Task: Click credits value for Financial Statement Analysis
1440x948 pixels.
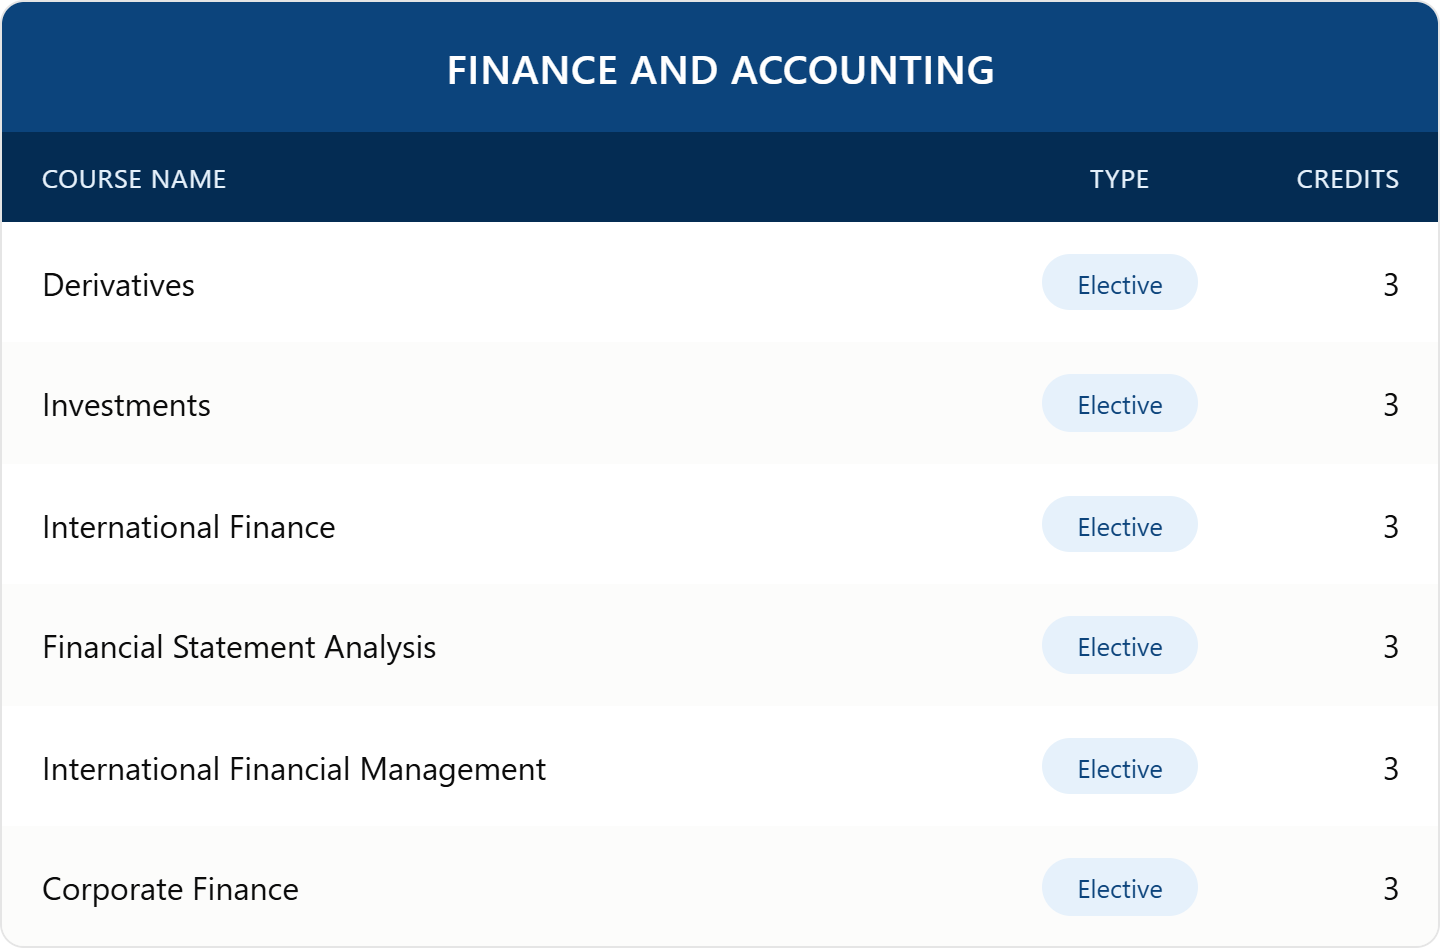Action: (1391, 647)
